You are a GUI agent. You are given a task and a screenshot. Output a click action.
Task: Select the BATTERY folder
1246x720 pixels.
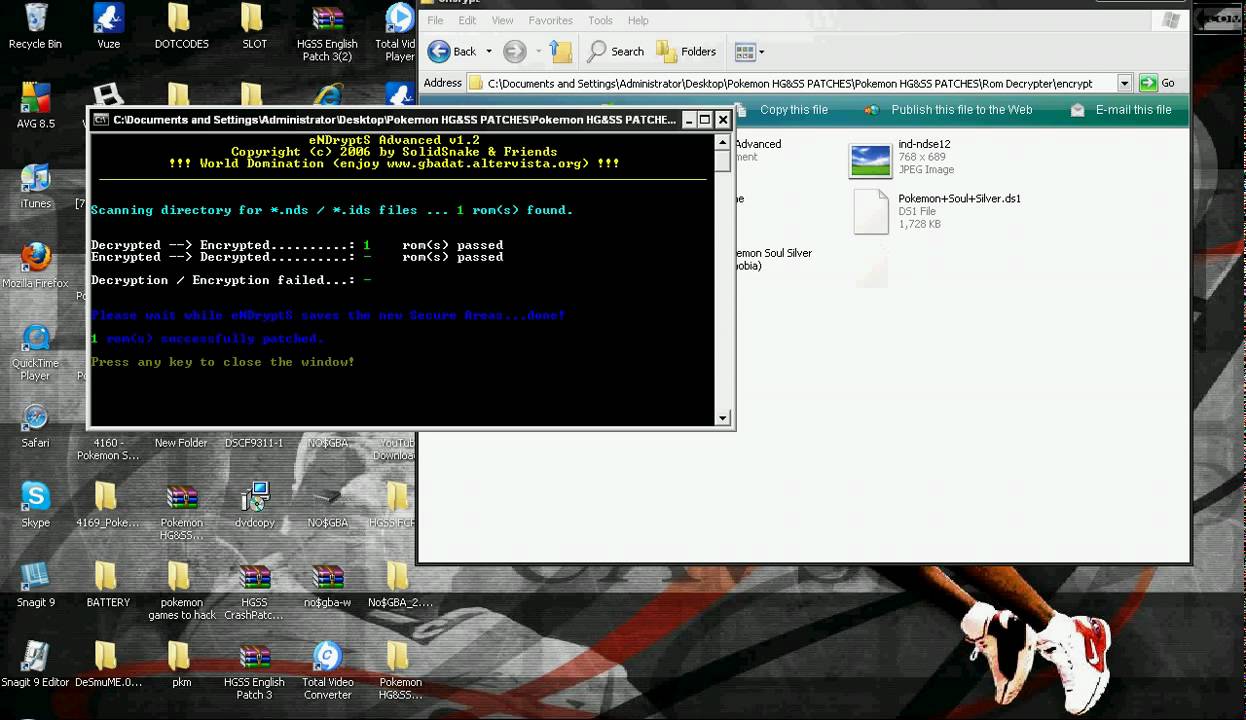(x=108, y=585)
